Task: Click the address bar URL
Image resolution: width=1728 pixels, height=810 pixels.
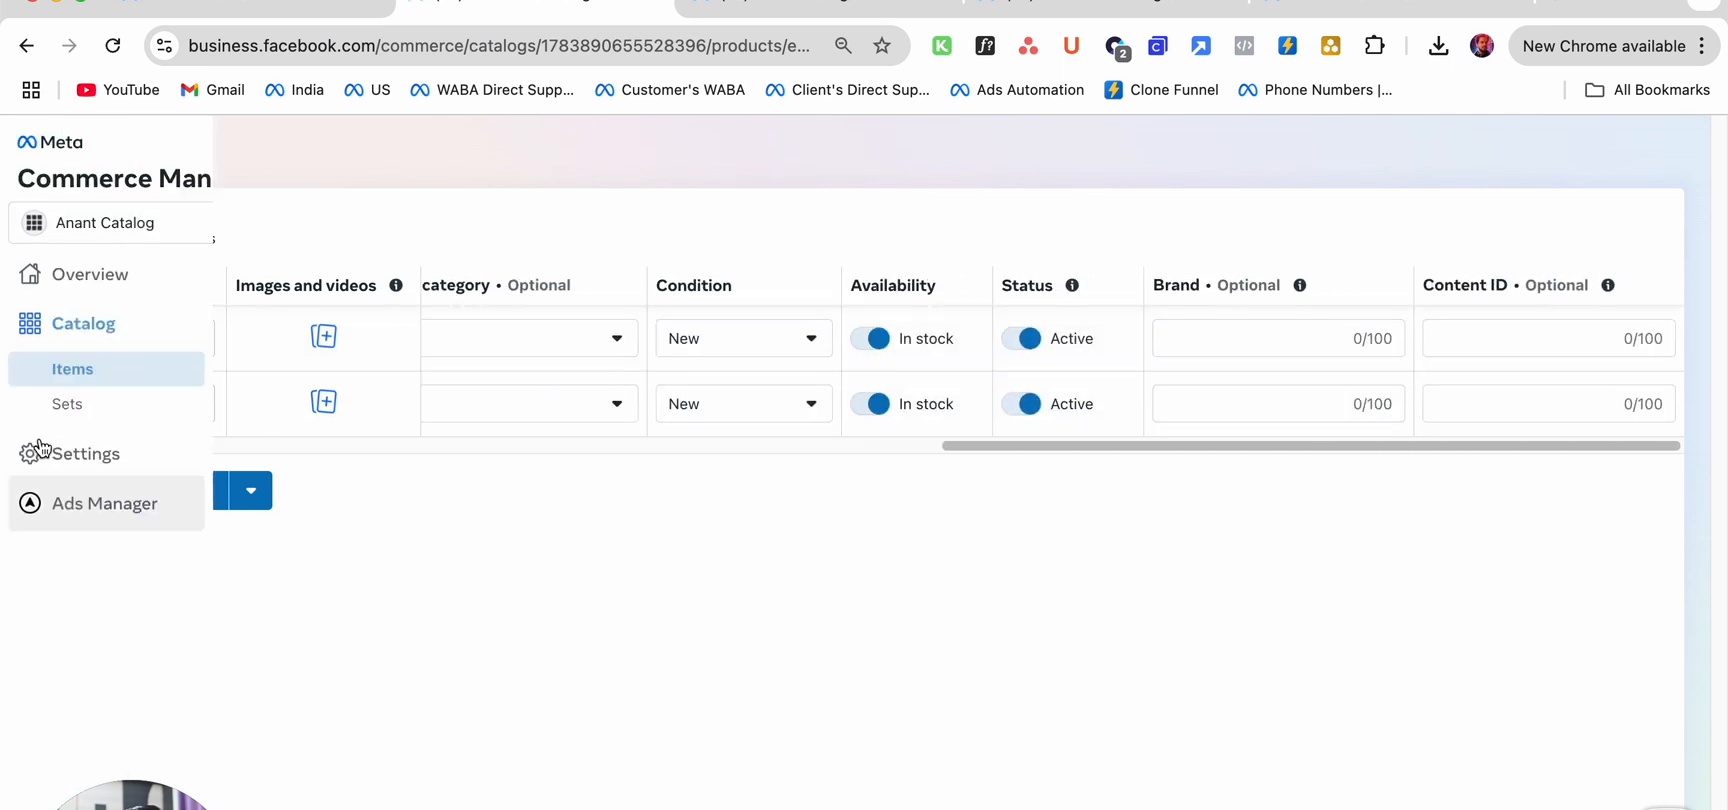Action: pos(499,46)
